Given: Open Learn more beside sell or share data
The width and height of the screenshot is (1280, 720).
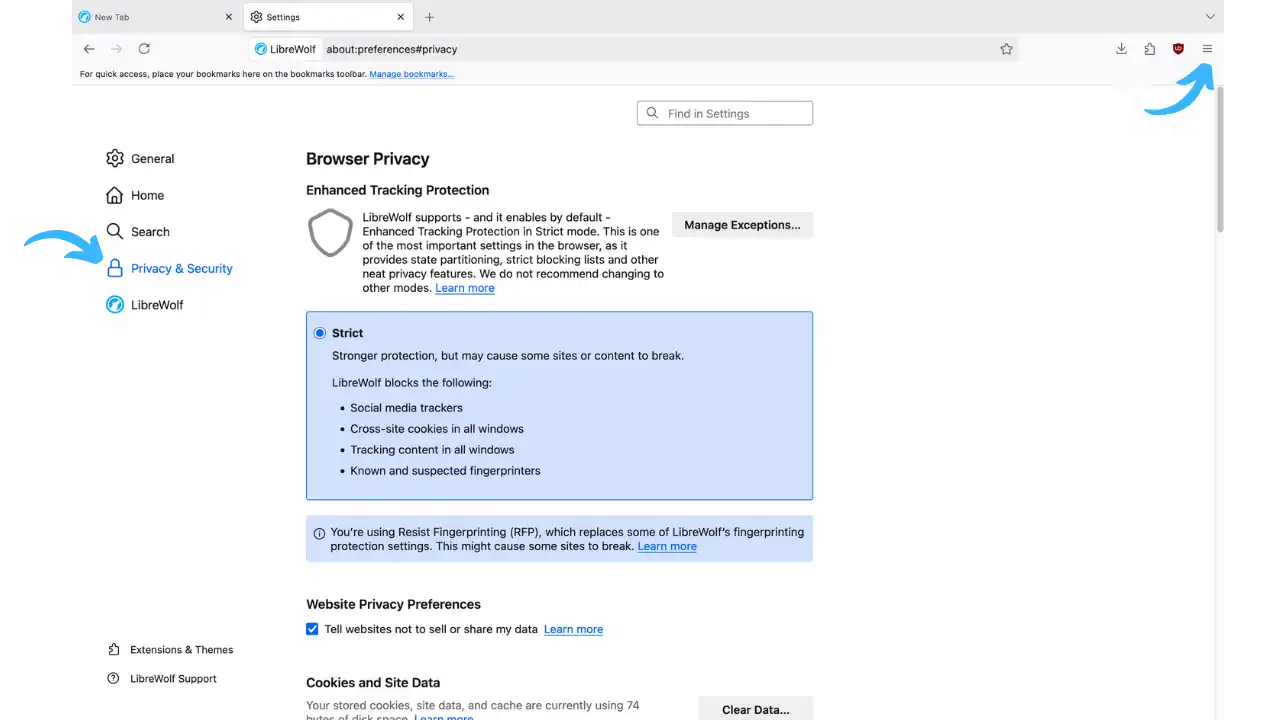Looking at the screenshot, I should click(x=573, y=630).
